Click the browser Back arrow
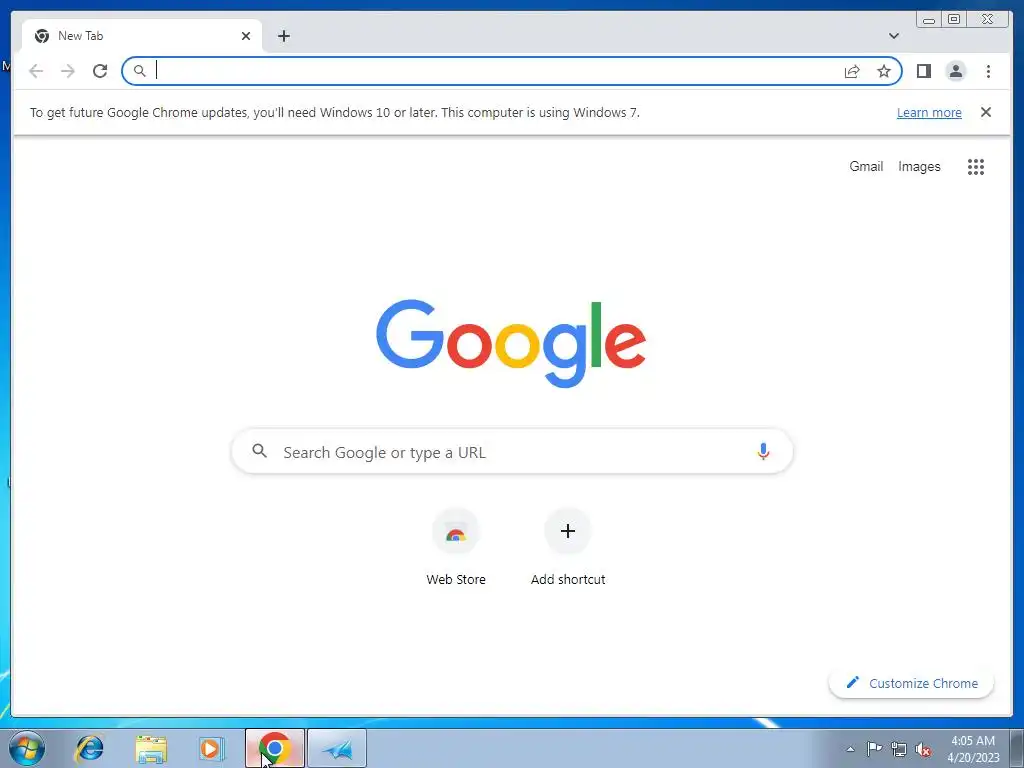1024x768 pixels. coord(36,71)
